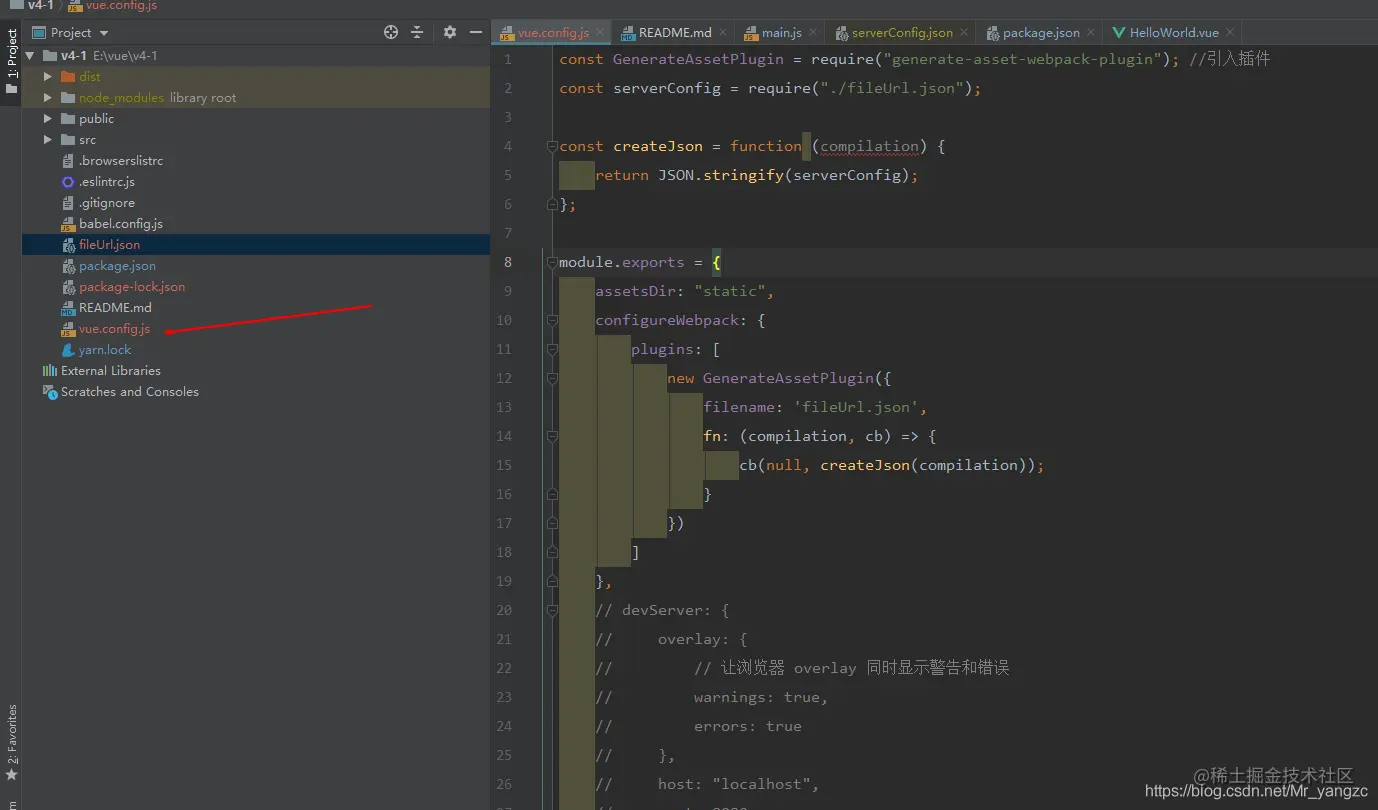Fold the commented devServer block at line 20
Viewport: 1378px width, 810px height.
(x=551, y=610)
